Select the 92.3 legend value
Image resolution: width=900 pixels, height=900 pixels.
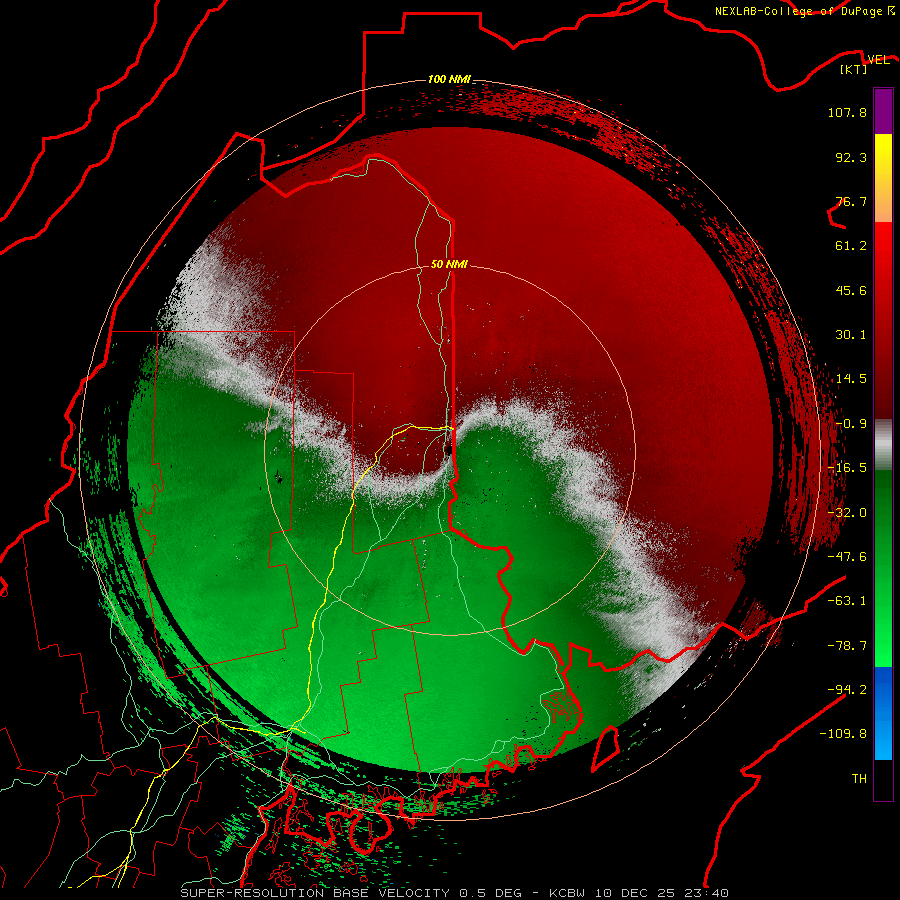[851, 157]
